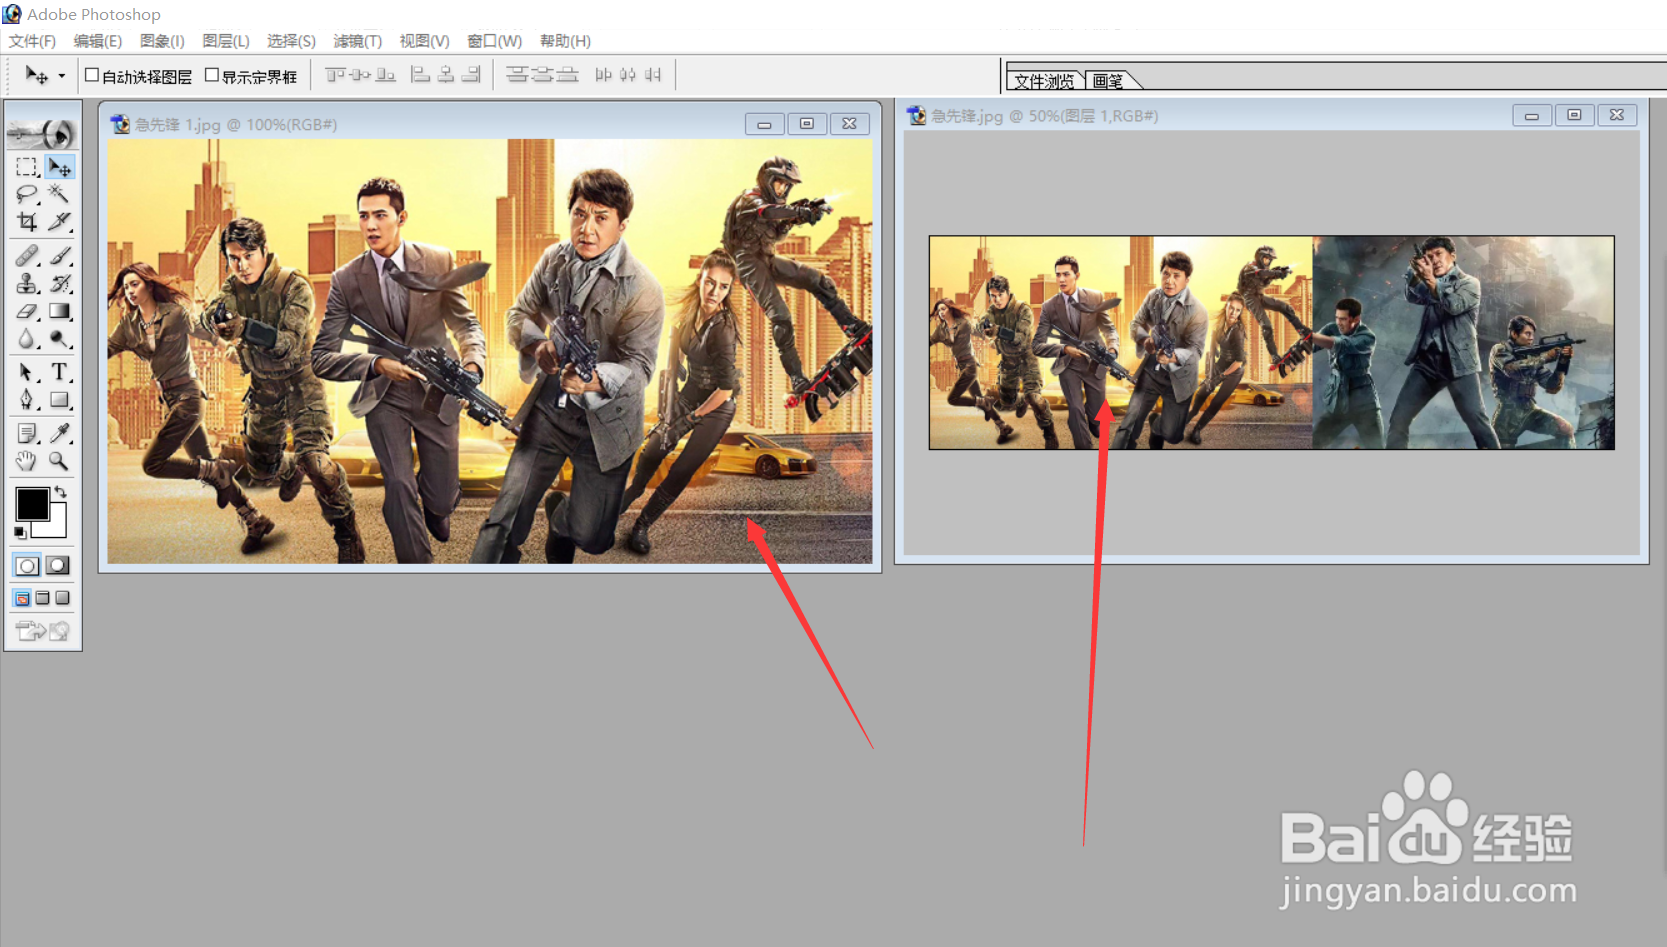The image size is (1667, 947).
Task: Select the Type tool
Action: 60,373
